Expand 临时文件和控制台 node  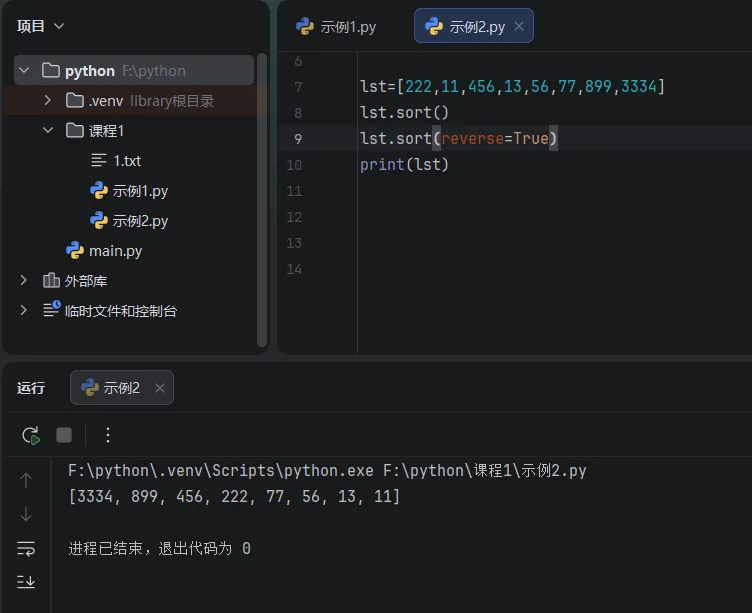point(23,310)
